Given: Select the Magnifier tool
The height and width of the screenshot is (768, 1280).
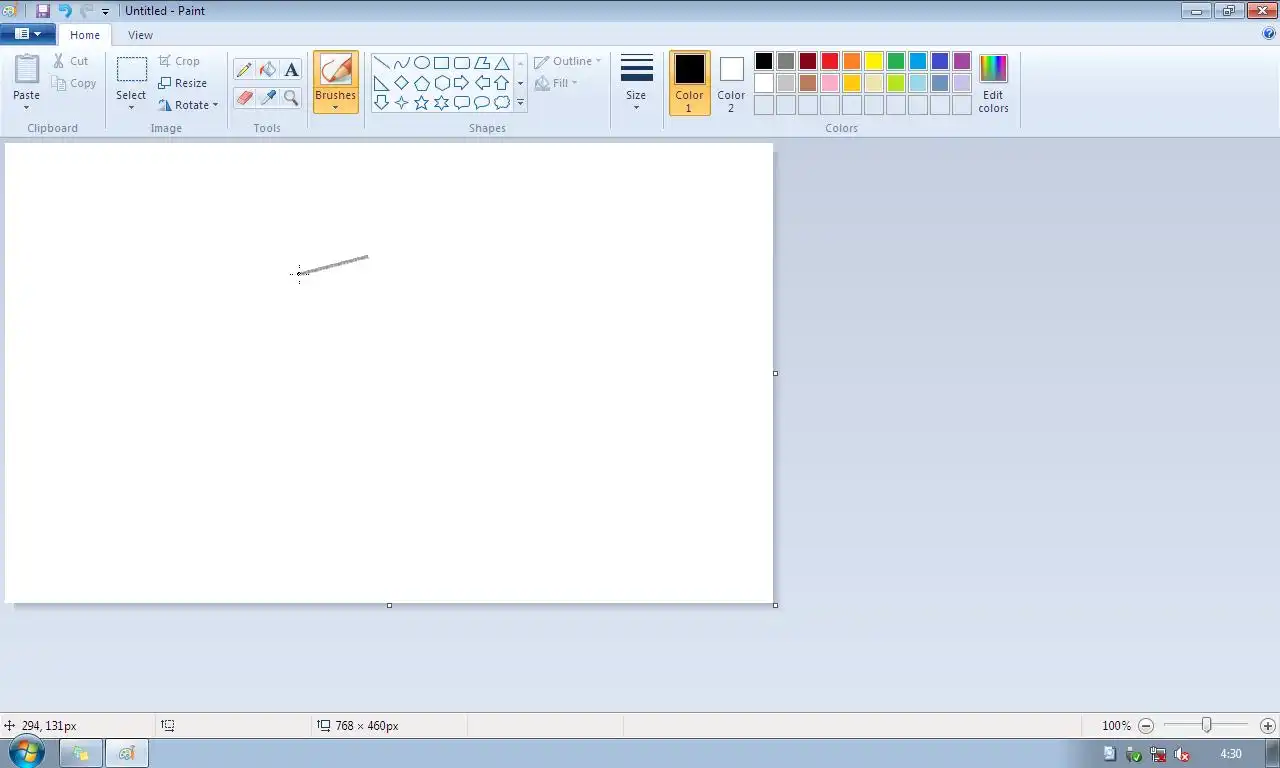Looking at the screenshot, I should tap(291, 97).
